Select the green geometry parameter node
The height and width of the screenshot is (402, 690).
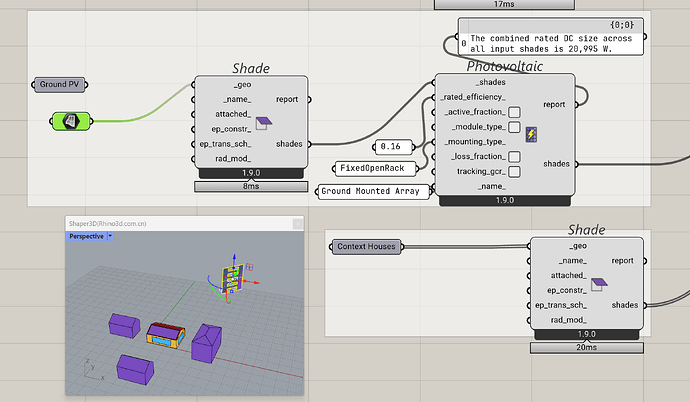[71, 121]
